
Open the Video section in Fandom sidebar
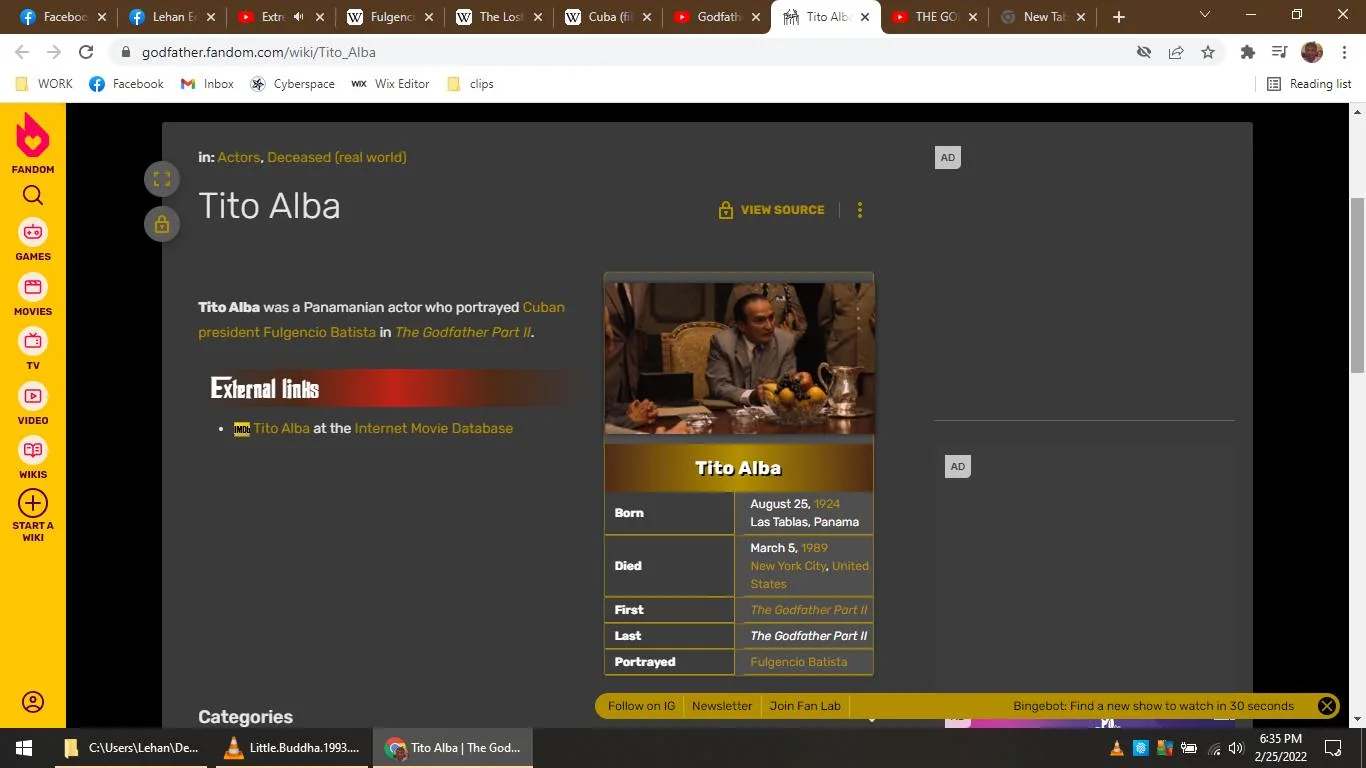33,403
